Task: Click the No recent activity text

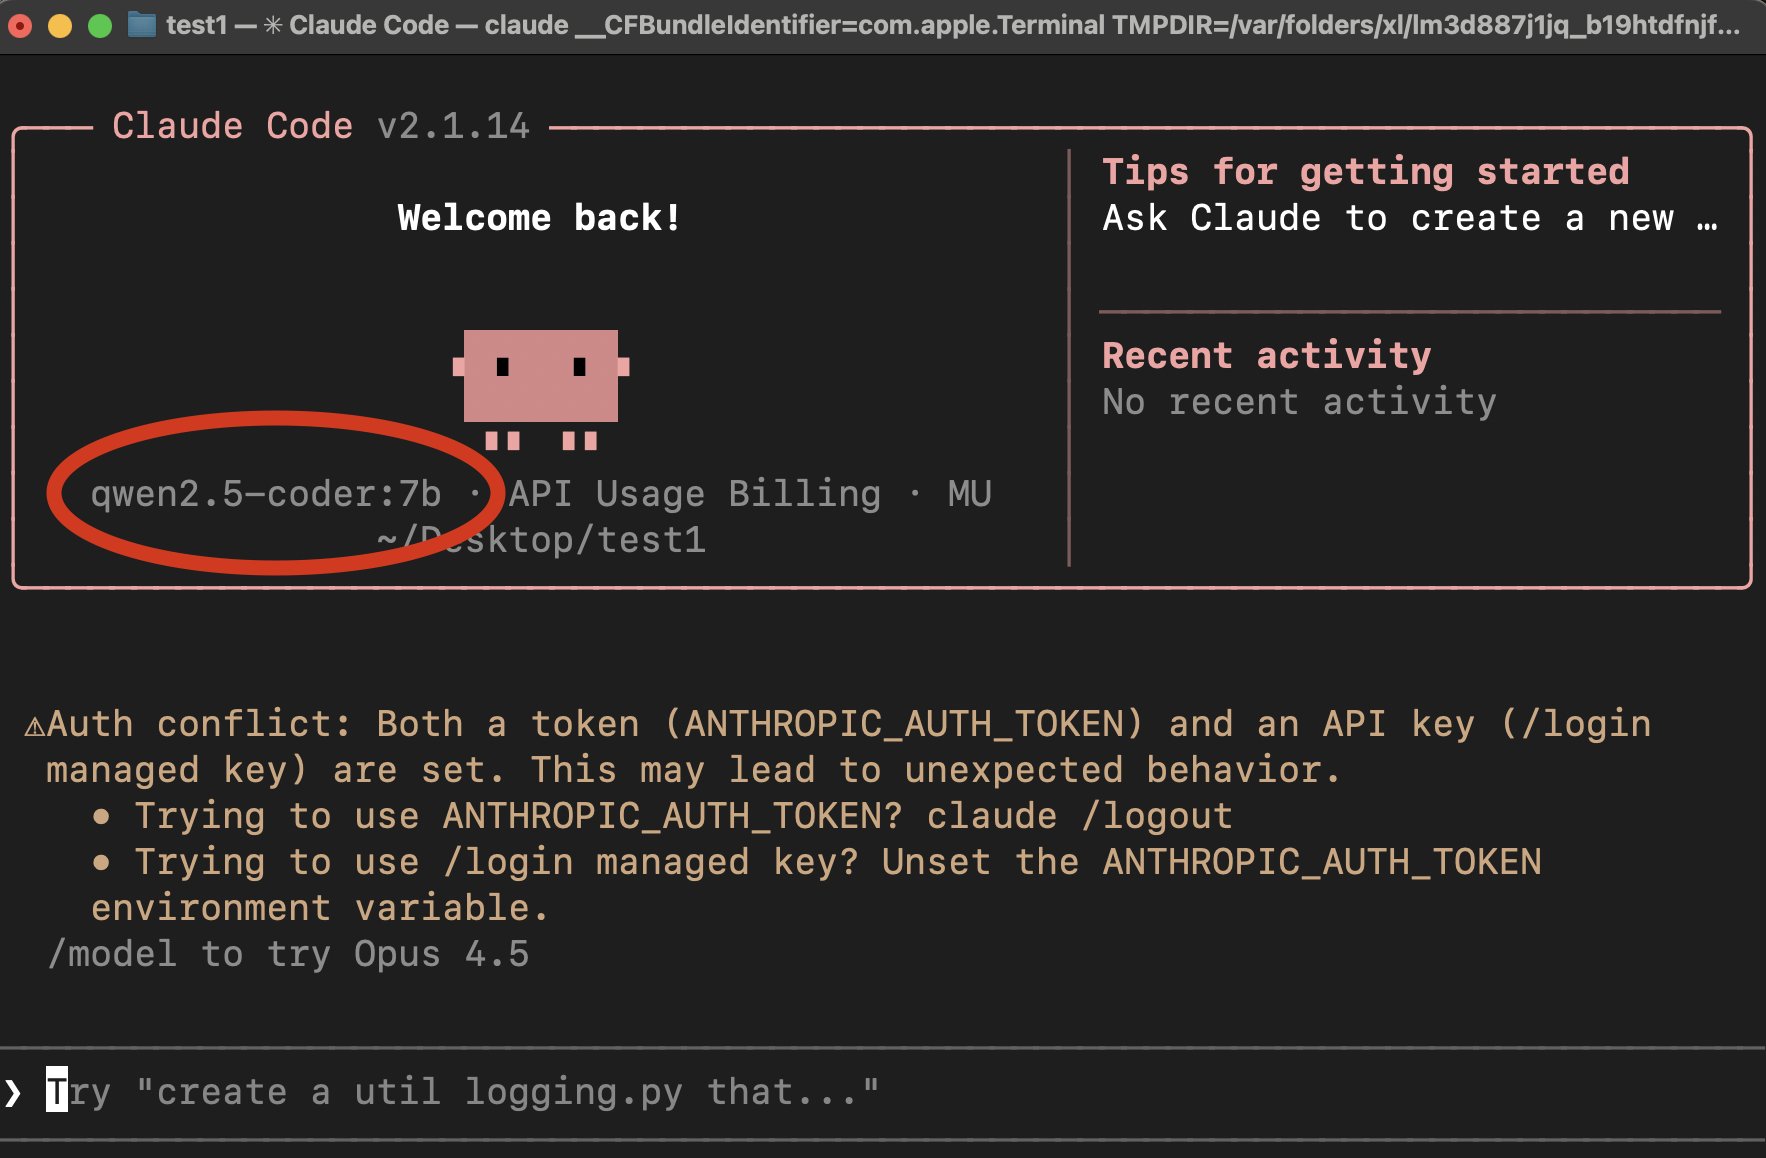Action: coord(1299,402)
